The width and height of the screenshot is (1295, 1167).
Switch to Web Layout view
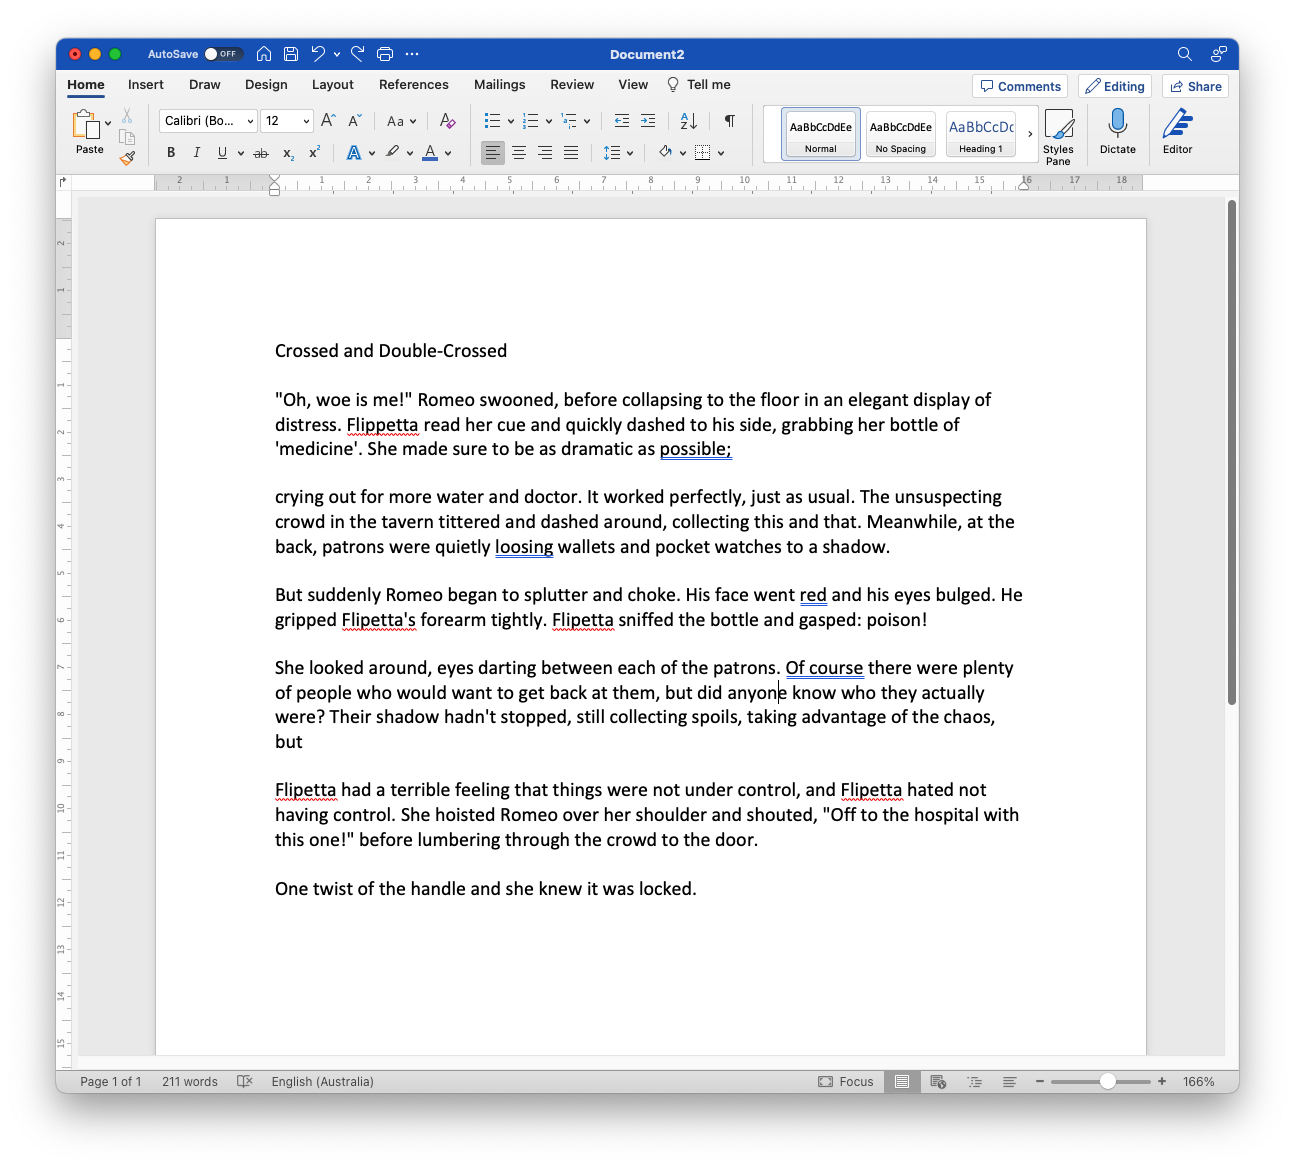[x=938, y=1081]
